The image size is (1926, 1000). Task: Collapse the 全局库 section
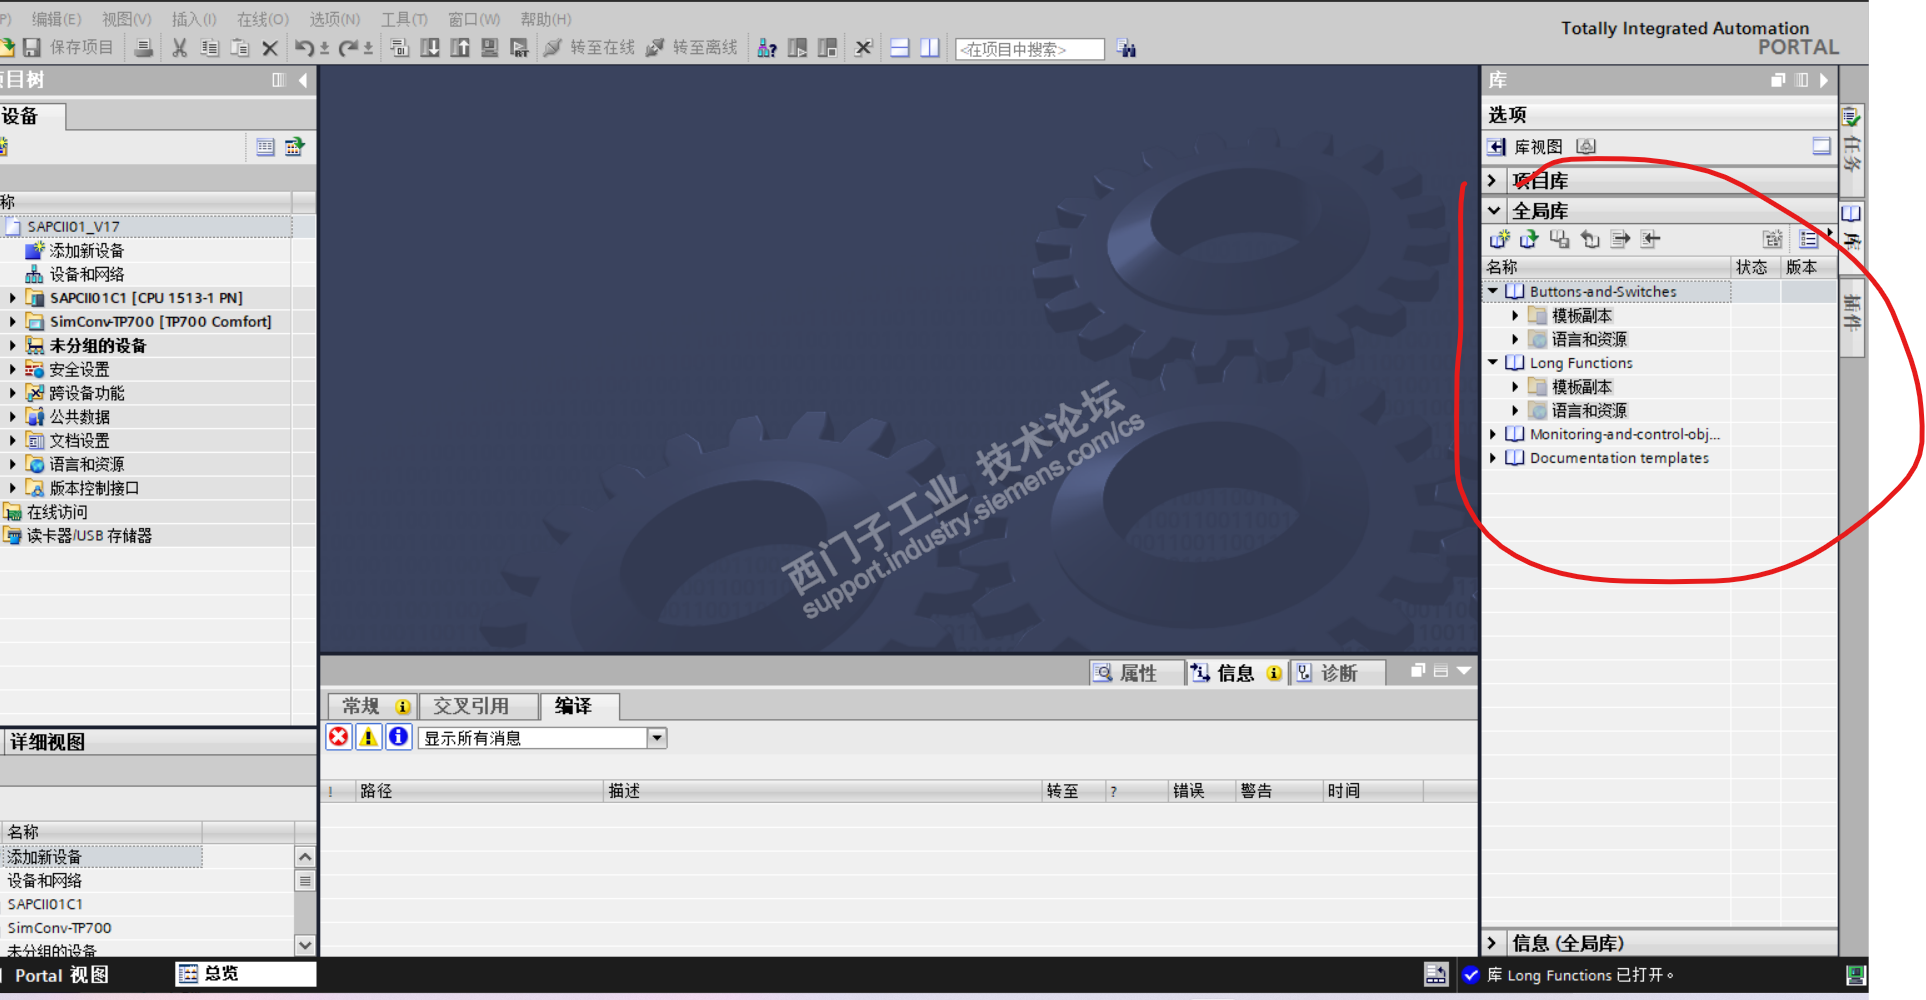(x=1493, y=210)
